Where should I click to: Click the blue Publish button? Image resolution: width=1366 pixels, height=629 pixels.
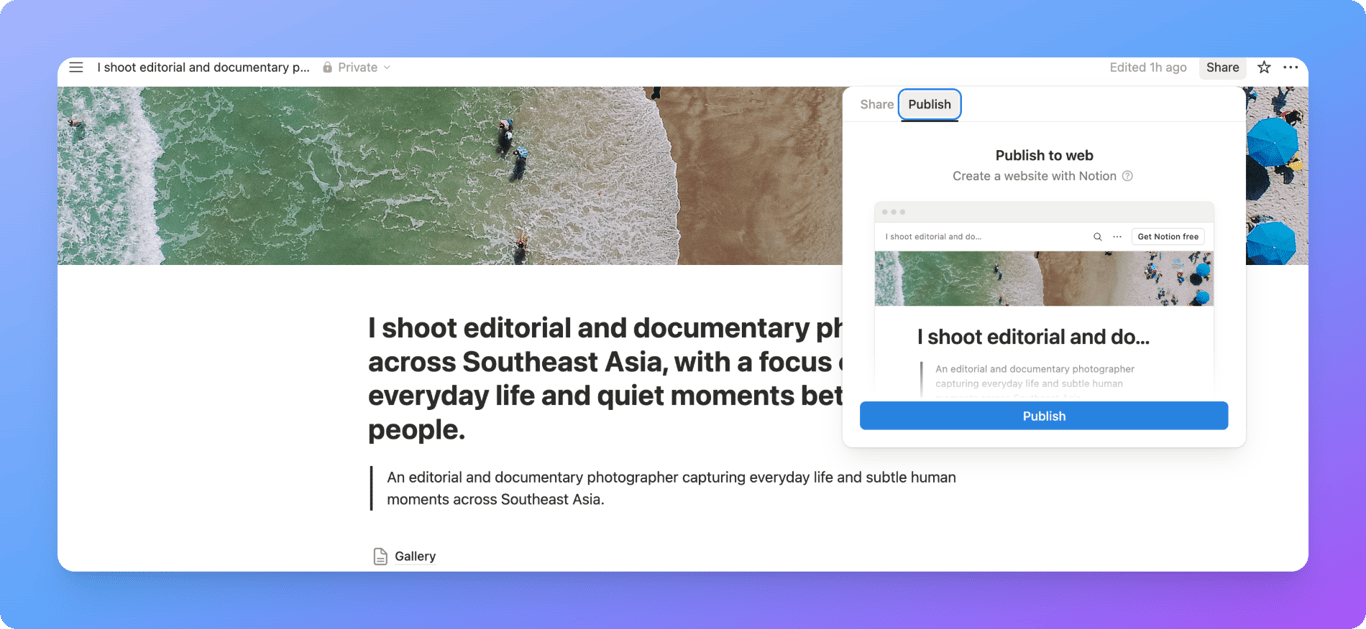click(x=1043, y=416)
